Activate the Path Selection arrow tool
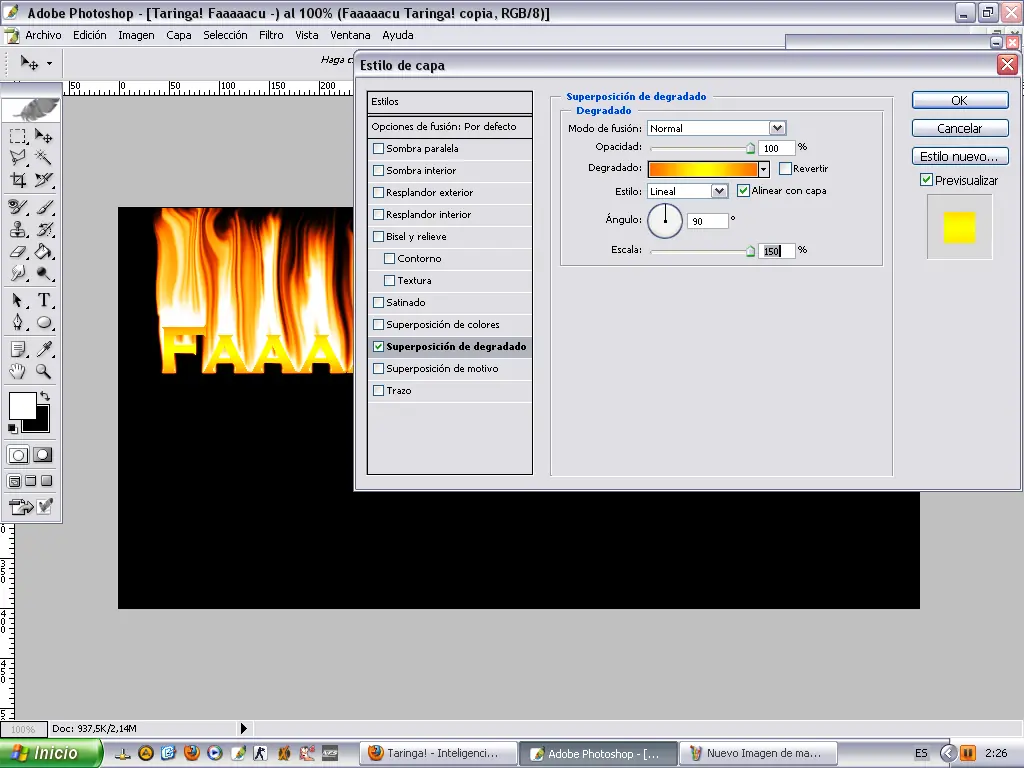This screenshot has width=1024, height=768. click(x=18, y=300)
